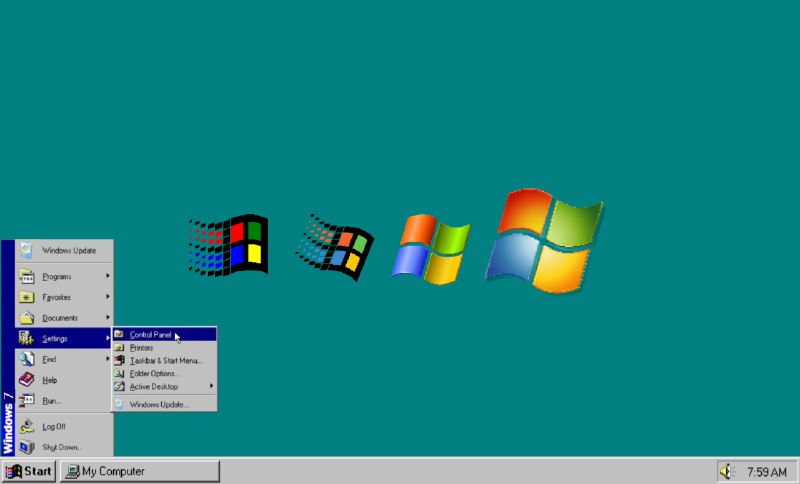800x484 pixels.
Task: Click the Control Panel icon
Action: 119,335
